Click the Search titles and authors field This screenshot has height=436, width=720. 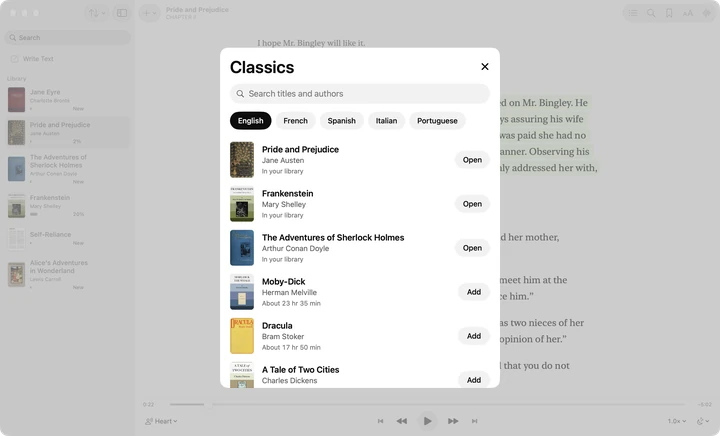[x=360, y=94]
